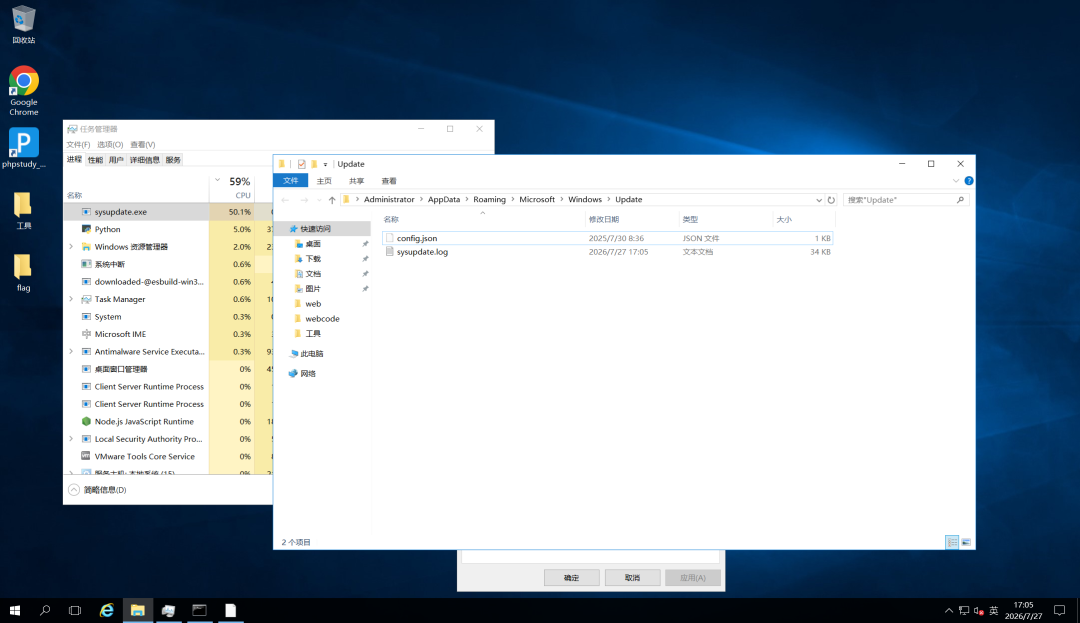This screenshot has height=623, width=1080.
Task: Switch to 性能 tab in Task Manager
Action: pyautogui.click(x=95, y=160)
